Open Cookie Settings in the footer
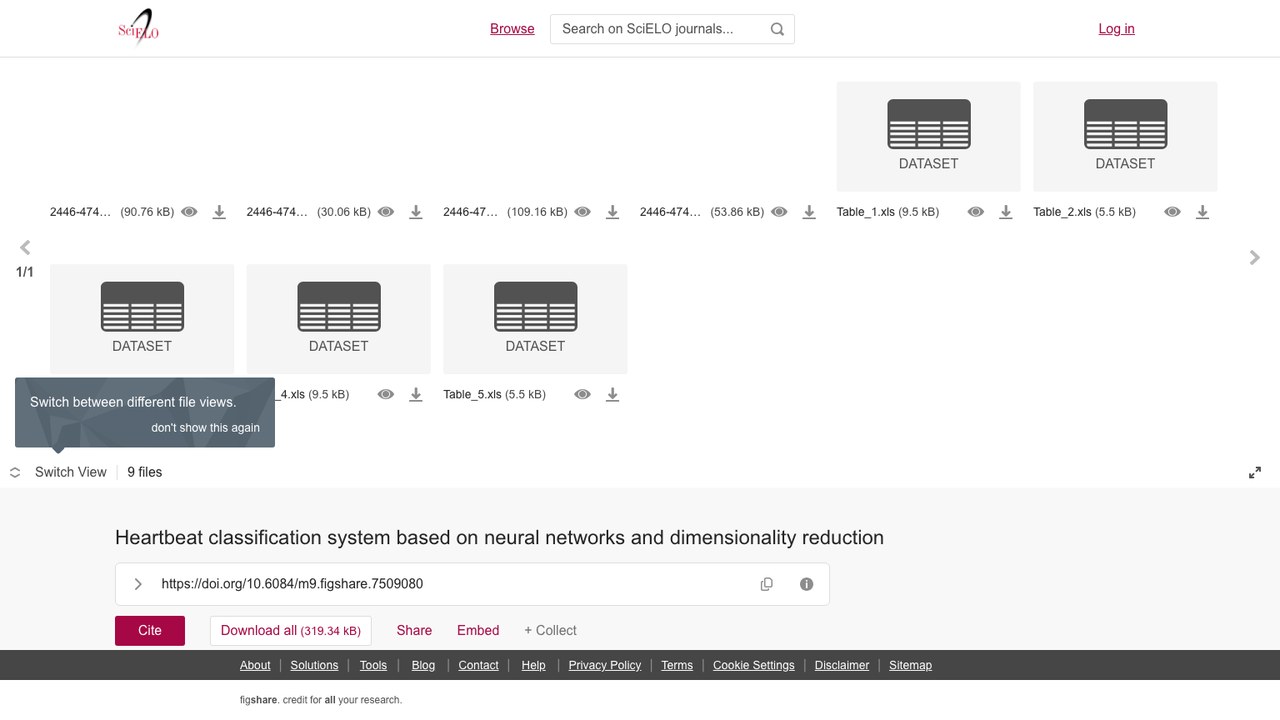 pyautogui.click(x=754, y=665)
